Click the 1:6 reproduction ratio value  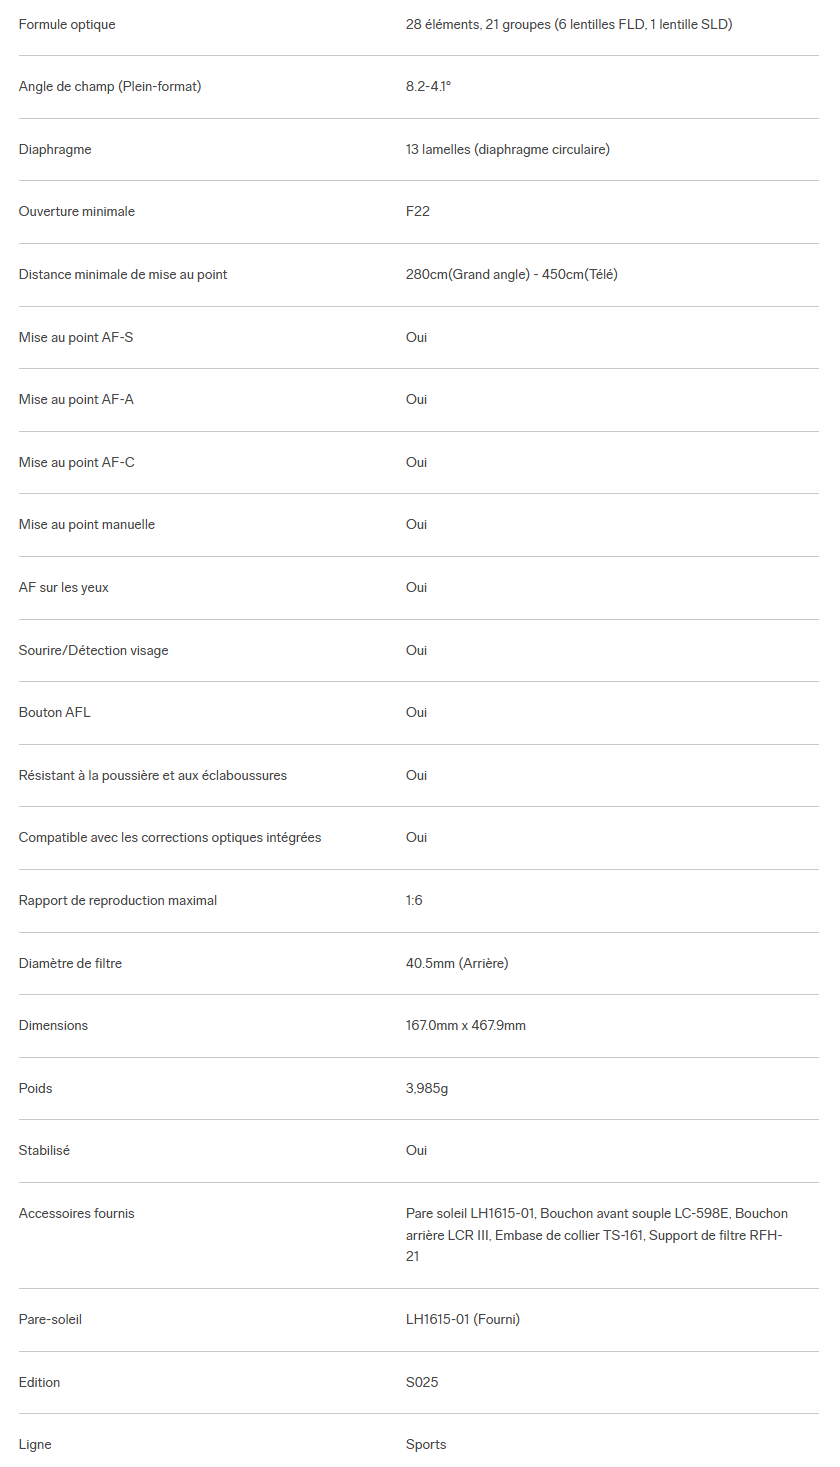click(x=414, y=900)
